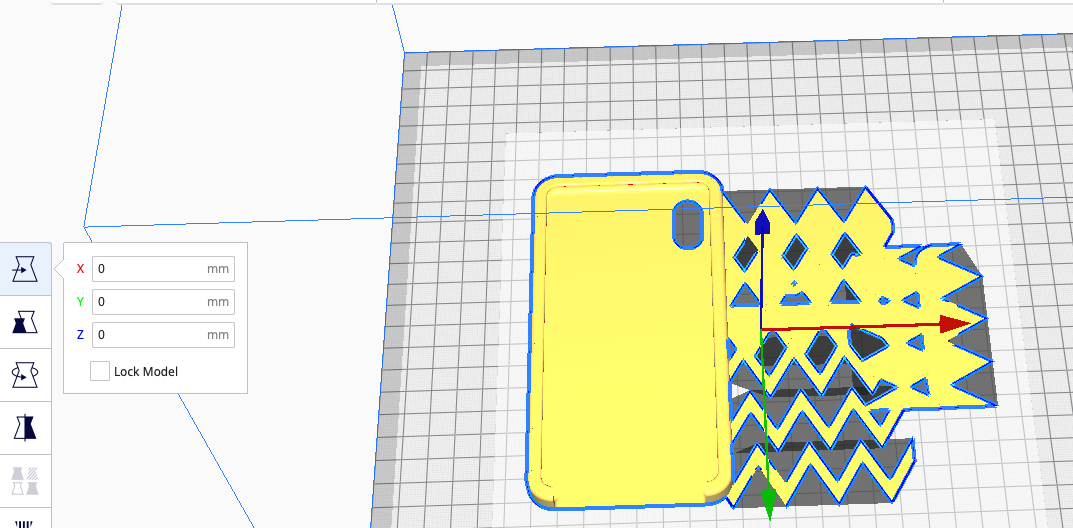The width and height of the screenshot is (1073, 528).
Task: Enable the Lock Model checkbox
Action: pos(100,371)
